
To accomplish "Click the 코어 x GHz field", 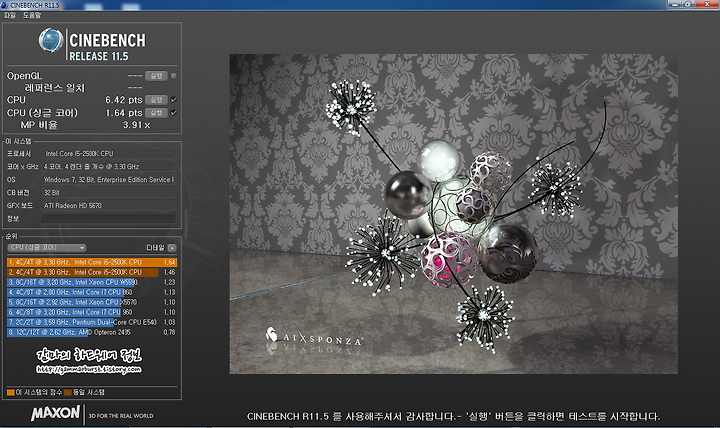I will [x=109, y=166].
